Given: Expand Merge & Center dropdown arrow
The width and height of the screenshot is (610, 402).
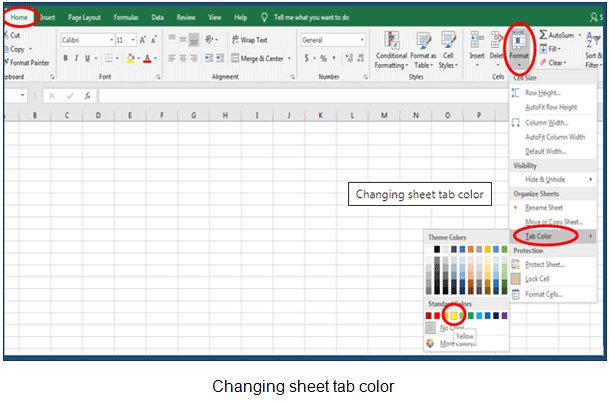Looking at the screenshot, I should [289, 58].
